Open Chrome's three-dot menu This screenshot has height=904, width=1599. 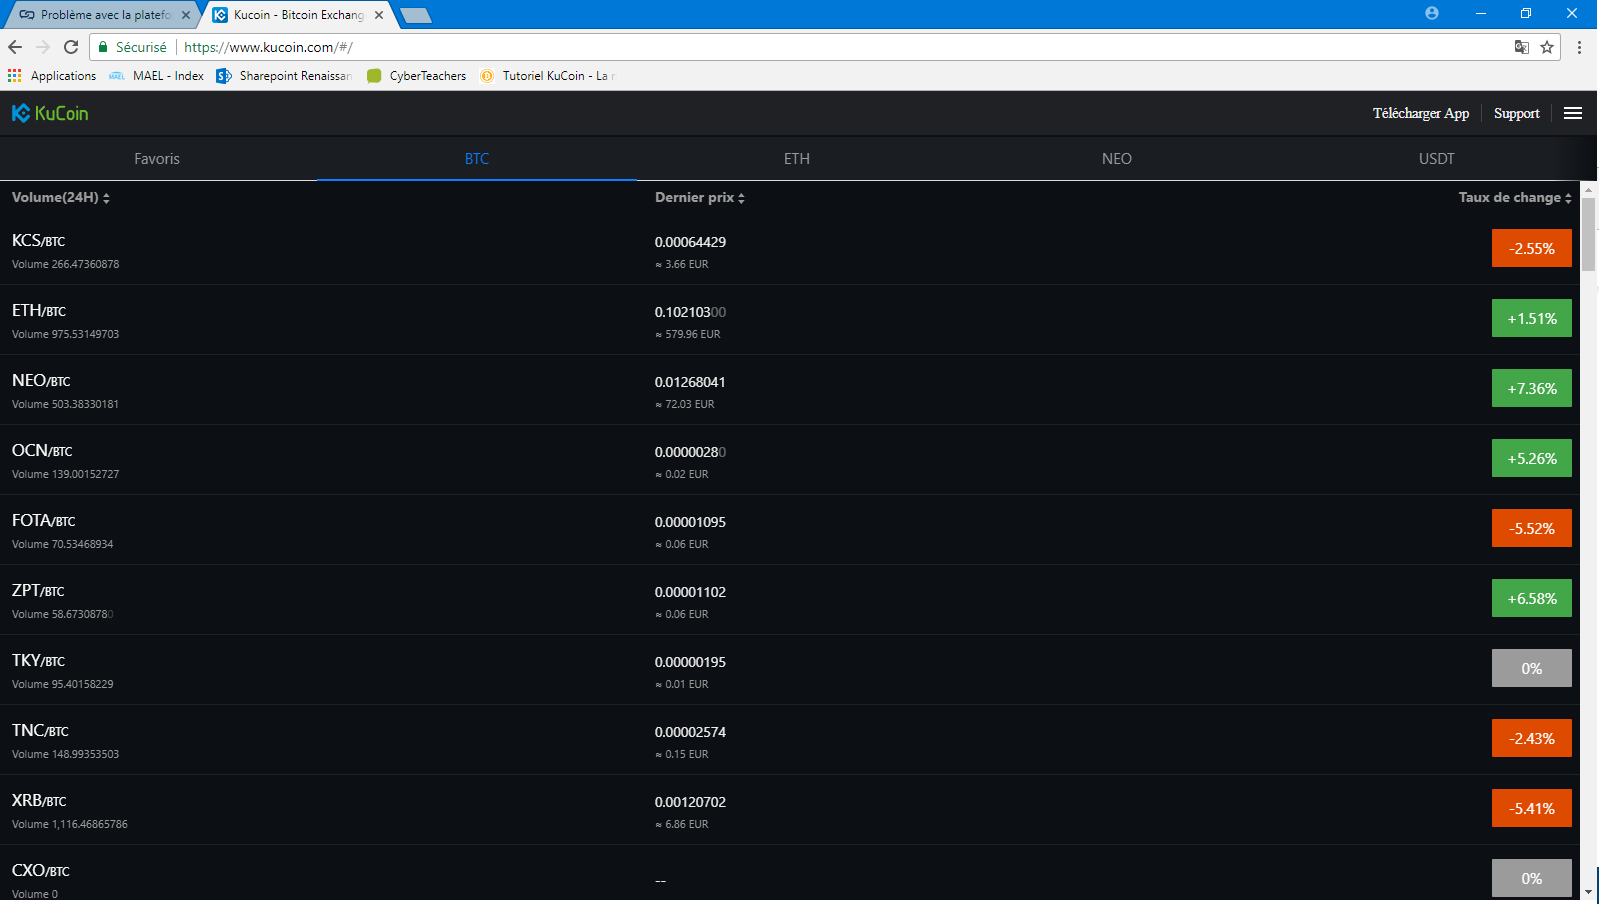1579,47
